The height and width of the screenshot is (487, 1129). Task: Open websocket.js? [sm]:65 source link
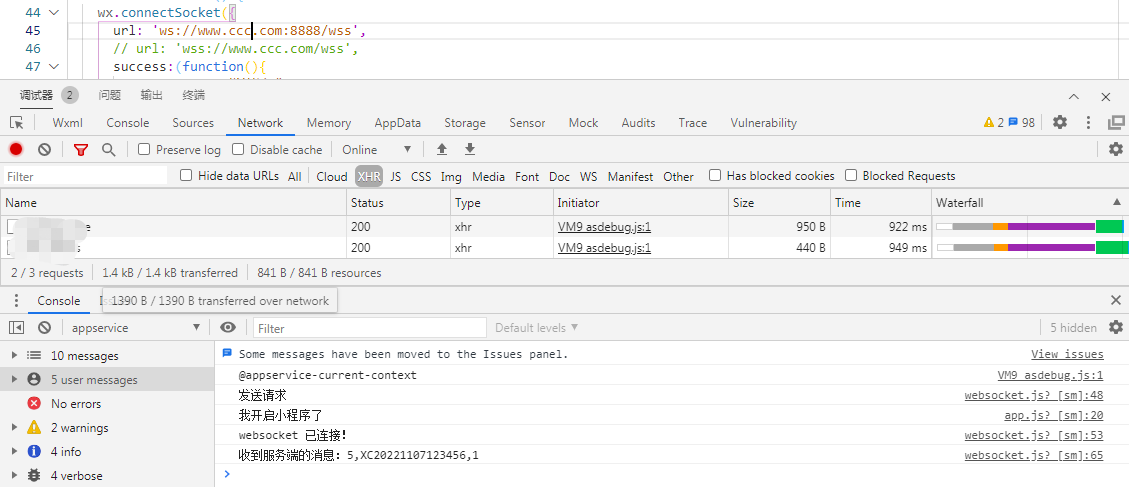[x=1034, y=455]
